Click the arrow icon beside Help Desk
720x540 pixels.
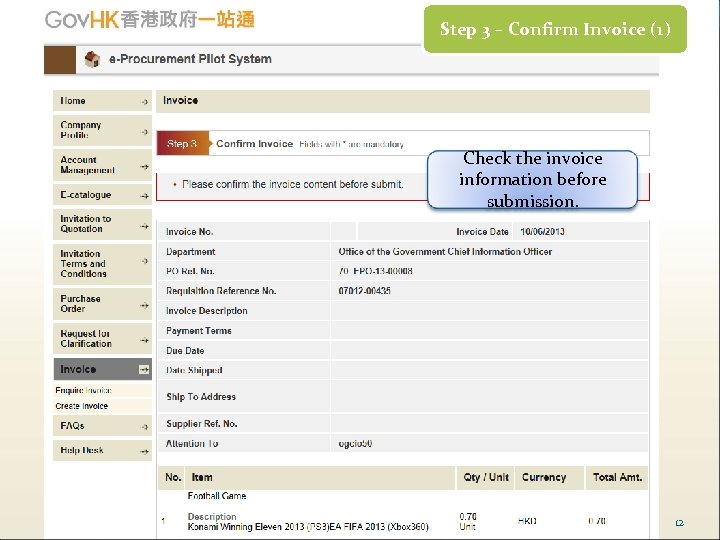click(145, 450)
